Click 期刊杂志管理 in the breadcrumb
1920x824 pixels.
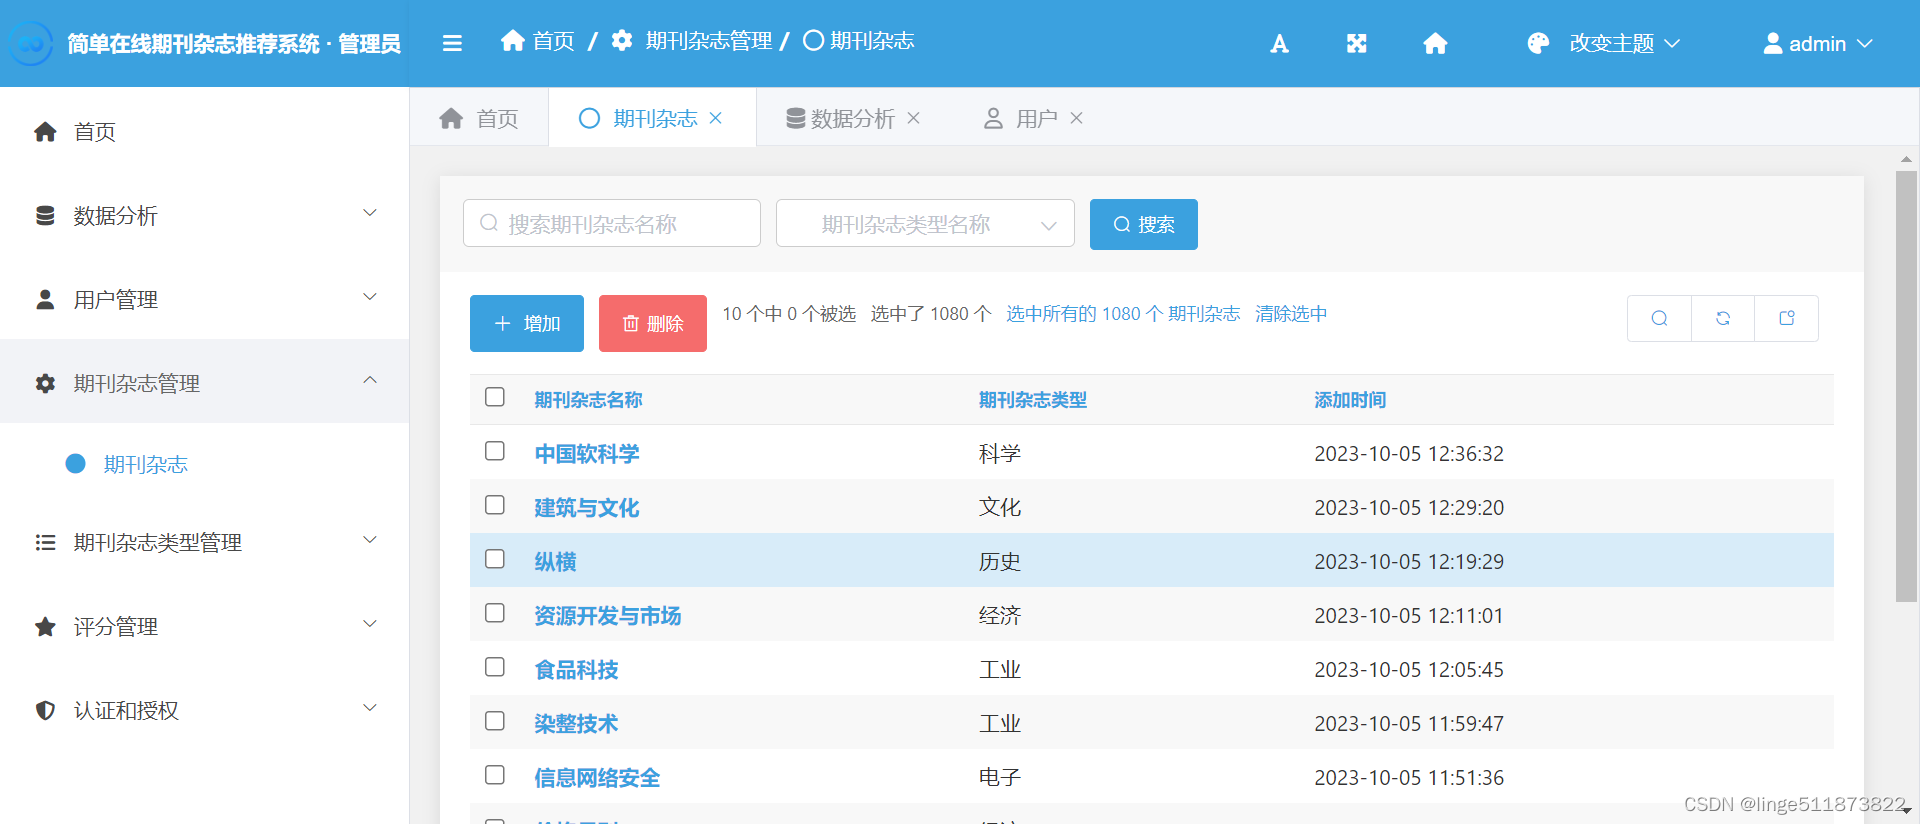coord(708,40)
